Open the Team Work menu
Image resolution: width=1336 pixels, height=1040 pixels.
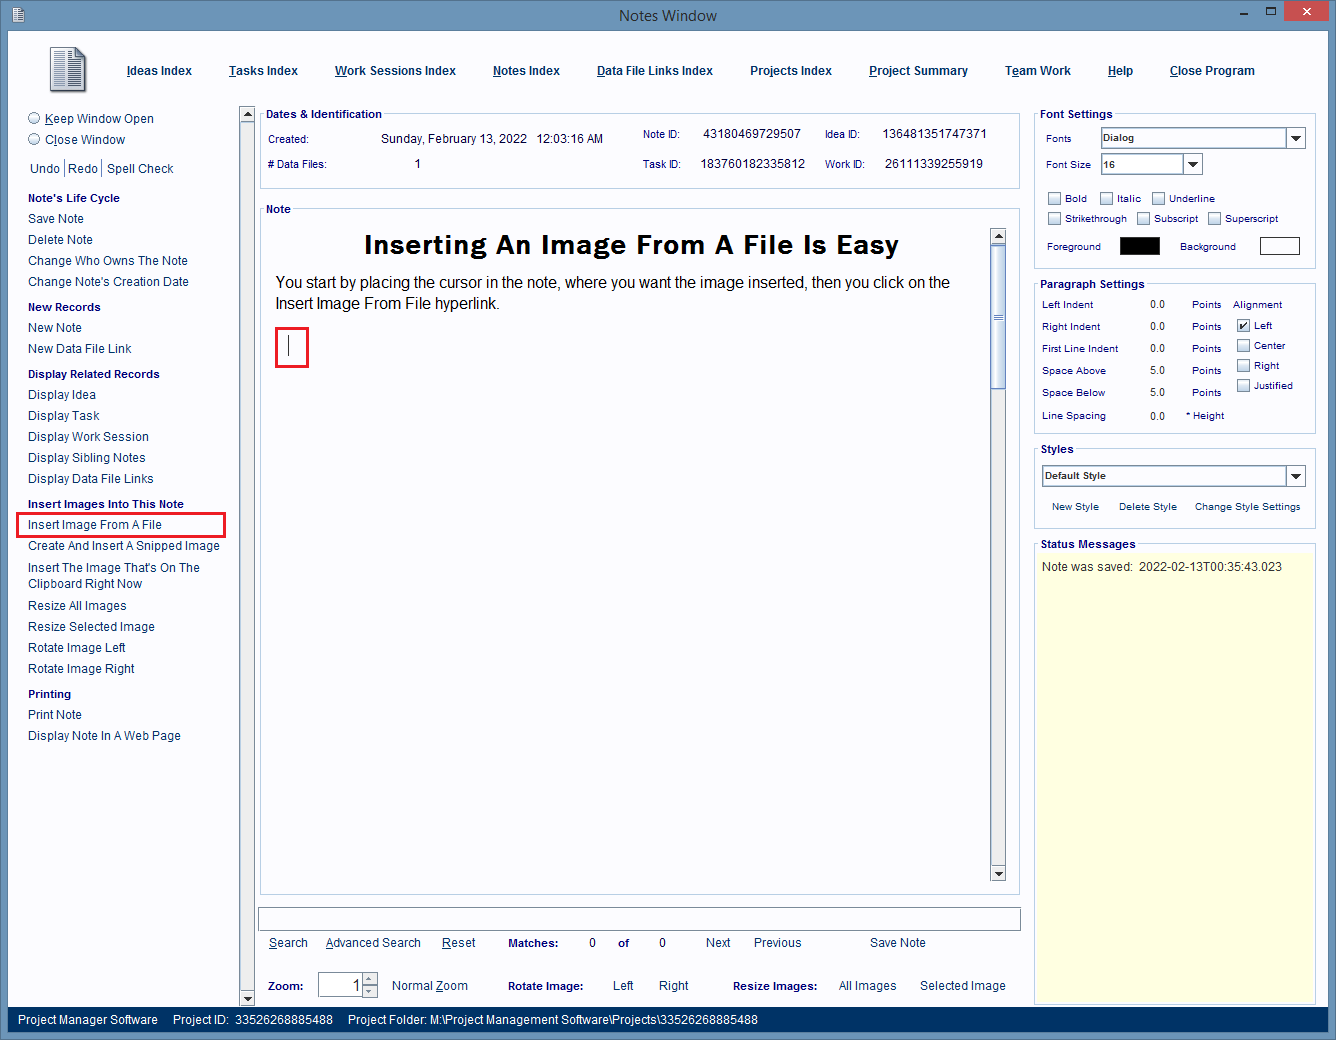point(1038,71)
